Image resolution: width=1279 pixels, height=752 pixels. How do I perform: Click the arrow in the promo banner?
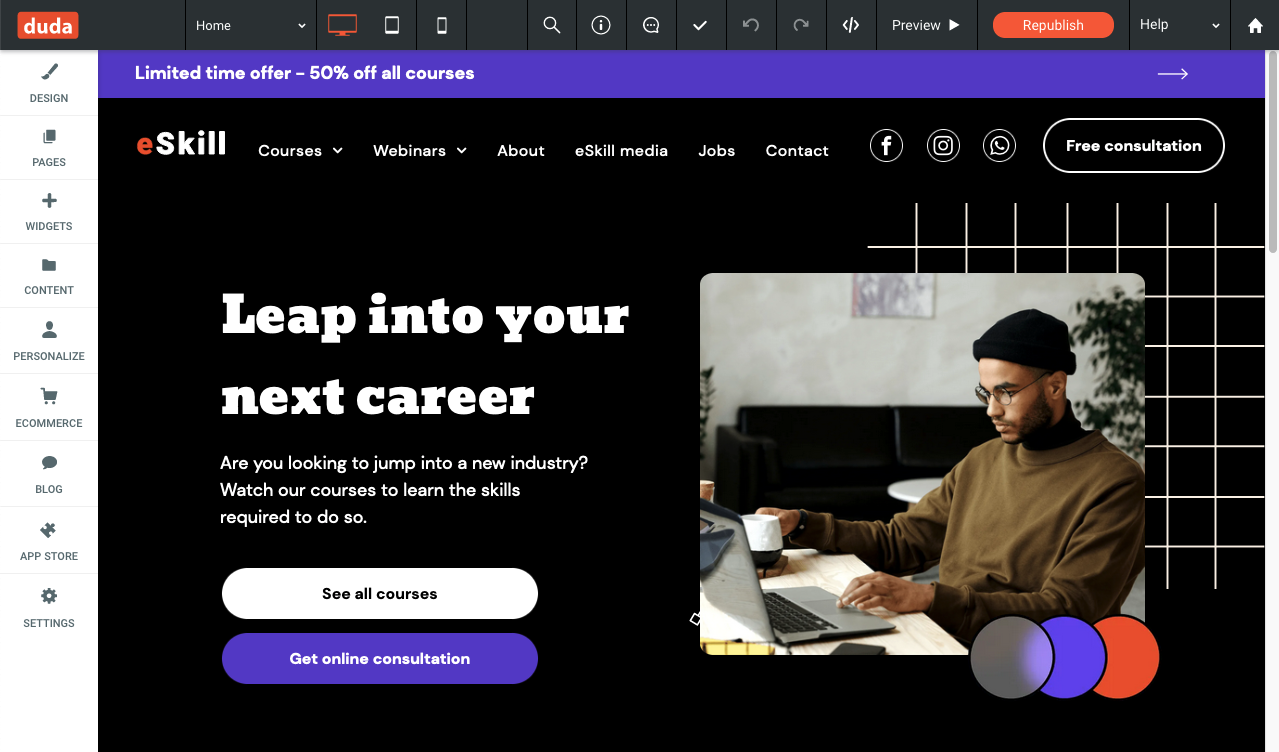1172,74
